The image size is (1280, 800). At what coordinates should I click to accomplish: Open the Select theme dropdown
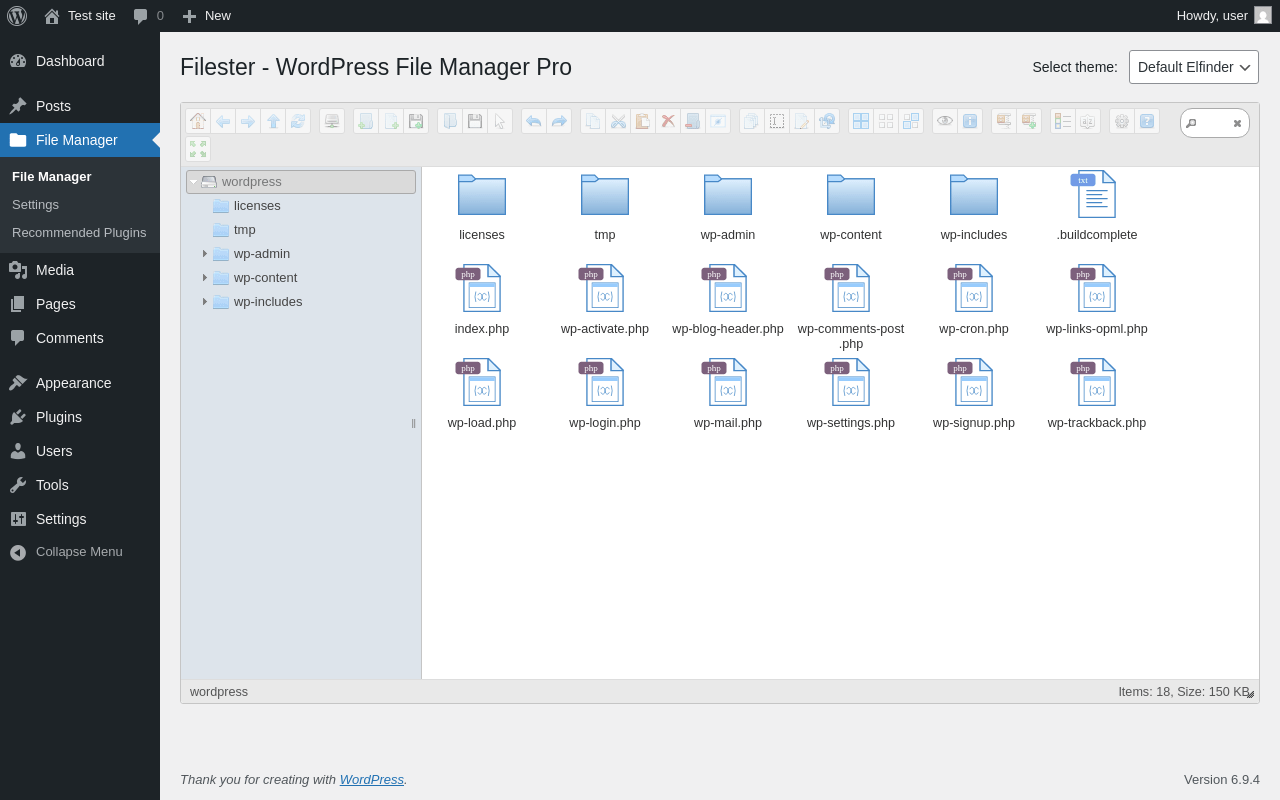tap(1193, 67)
